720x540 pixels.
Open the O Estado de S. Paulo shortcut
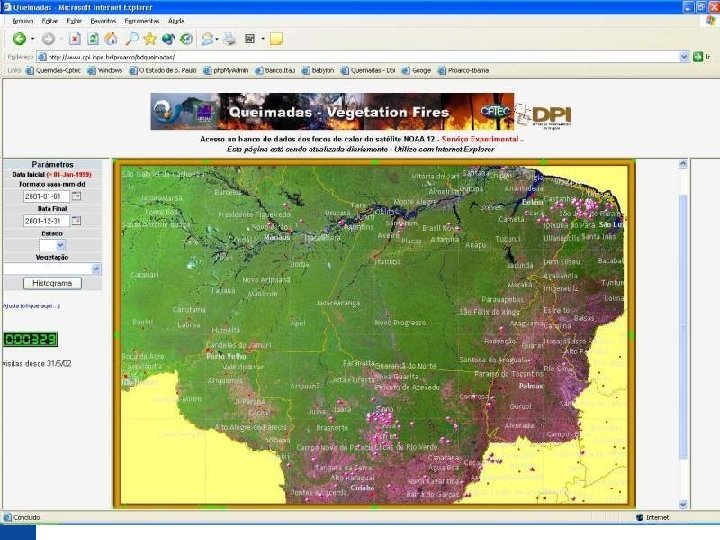pos(163,71)
